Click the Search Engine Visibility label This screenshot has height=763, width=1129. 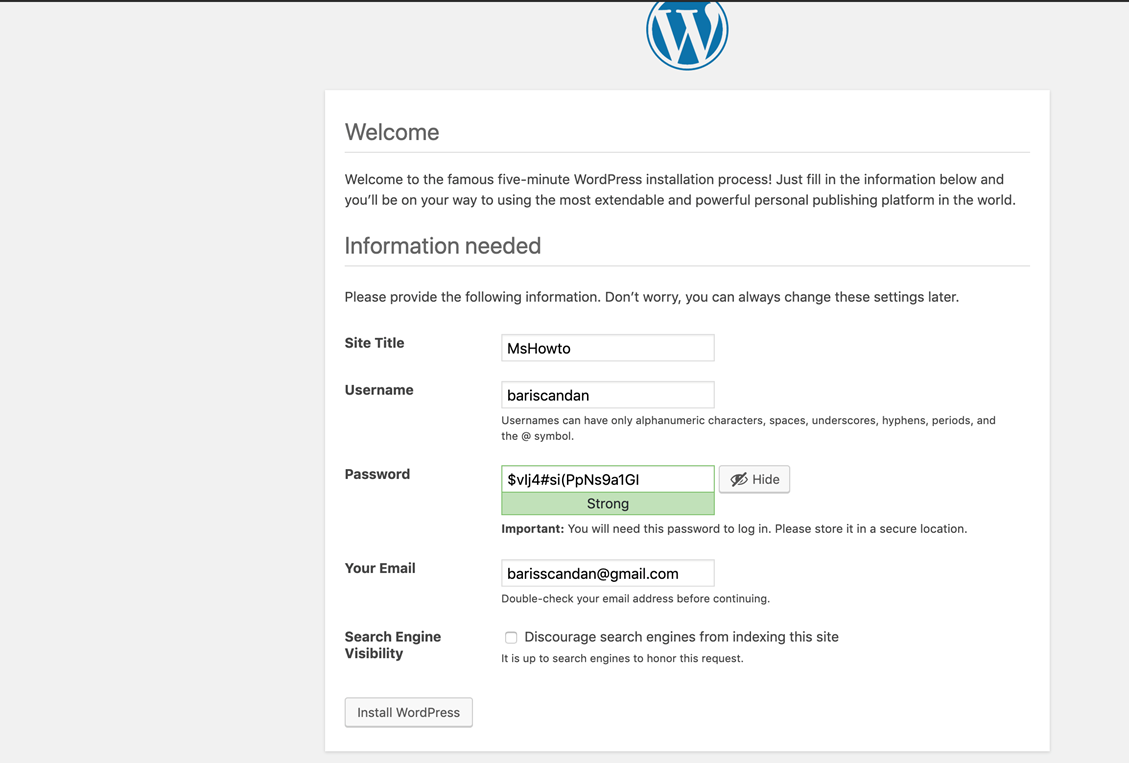(392, 645)
